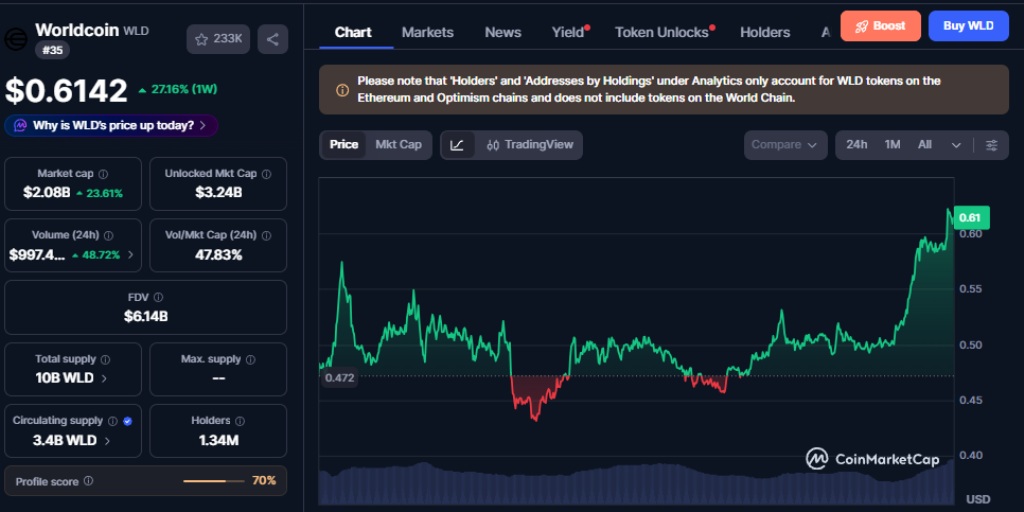Click the AI icon in price-up prompt
The image size is (1024, 512).
point(20,125)
